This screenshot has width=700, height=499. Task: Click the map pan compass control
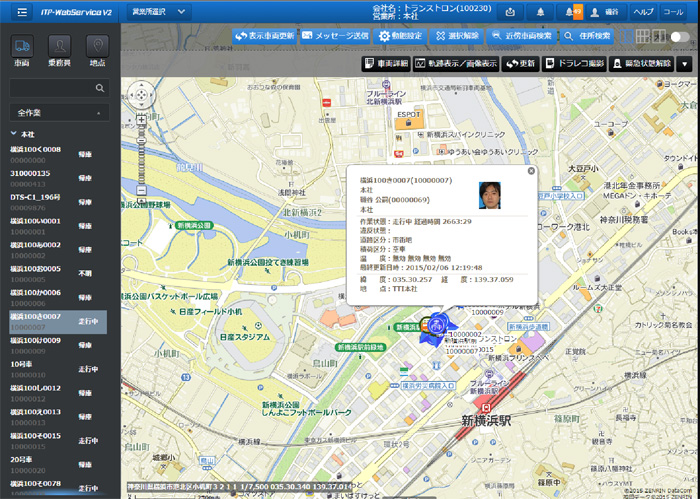[141, 95]
